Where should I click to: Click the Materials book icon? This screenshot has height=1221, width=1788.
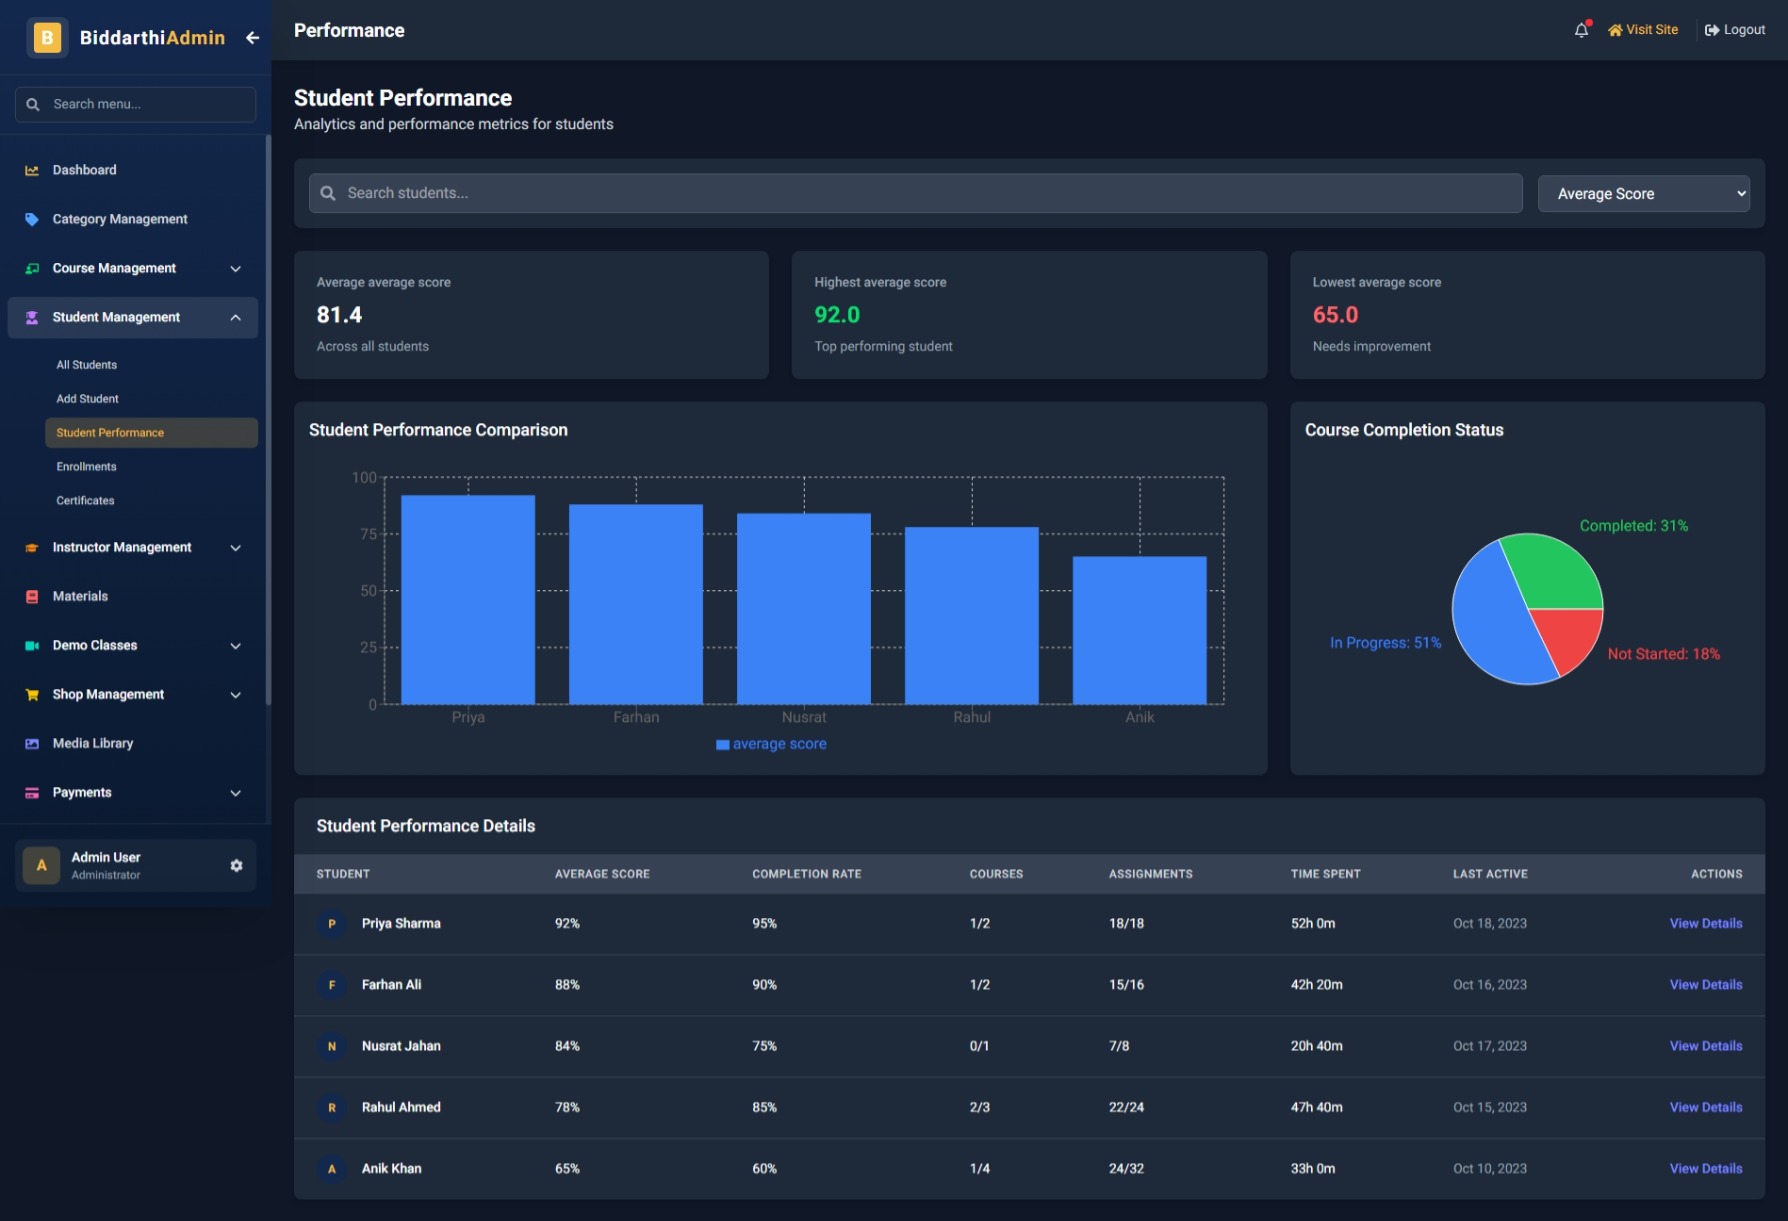32,596
